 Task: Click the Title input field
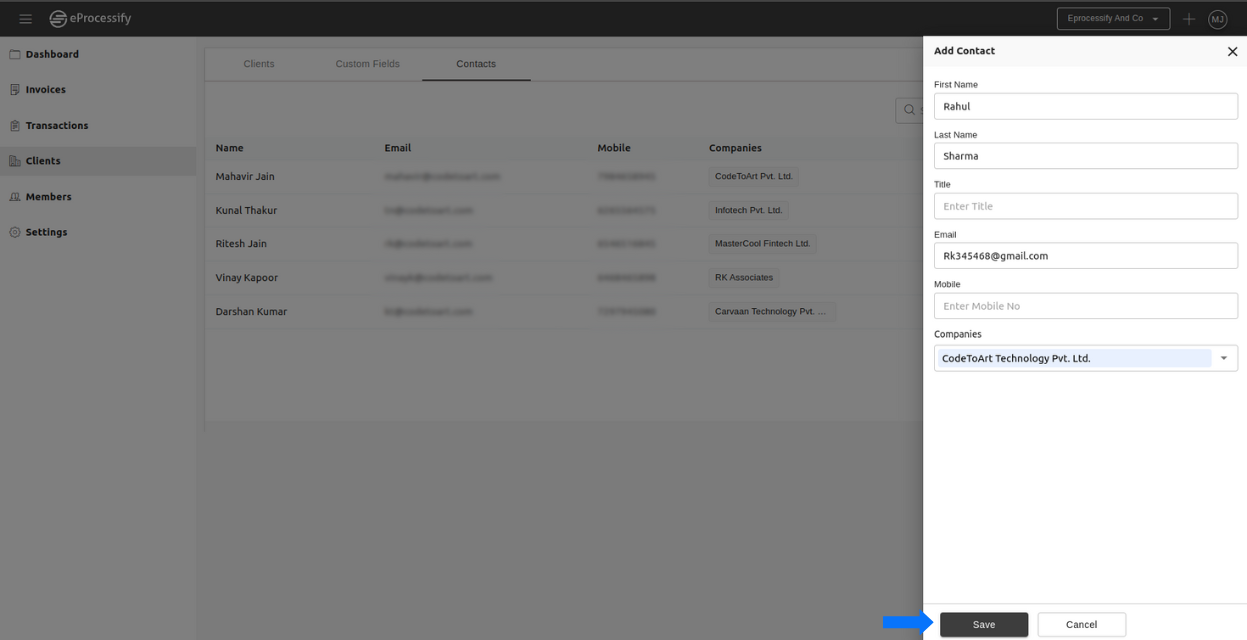click(1085, 206)
